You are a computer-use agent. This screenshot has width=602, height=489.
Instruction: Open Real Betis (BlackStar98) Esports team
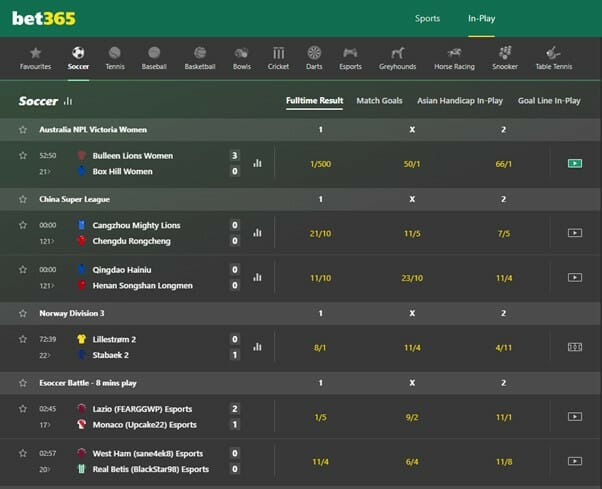tap(150, 469)
